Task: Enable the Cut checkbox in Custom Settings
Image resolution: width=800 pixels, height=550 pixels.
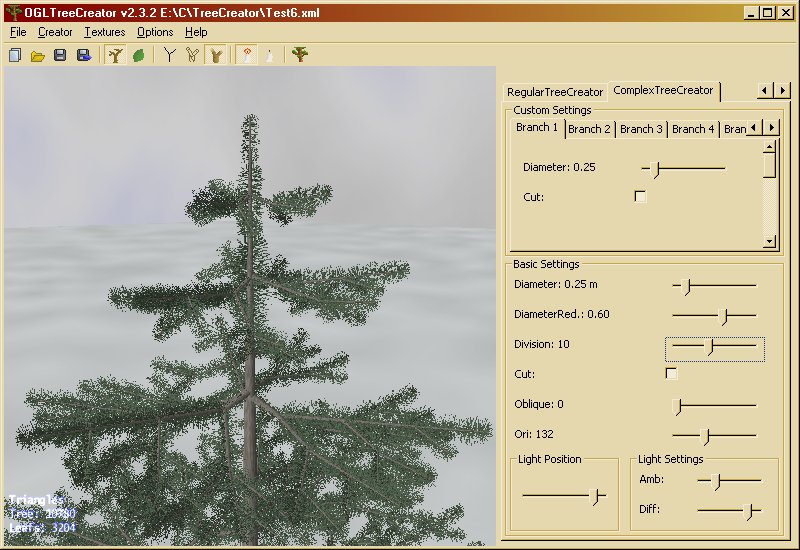Action: (640, 197)
